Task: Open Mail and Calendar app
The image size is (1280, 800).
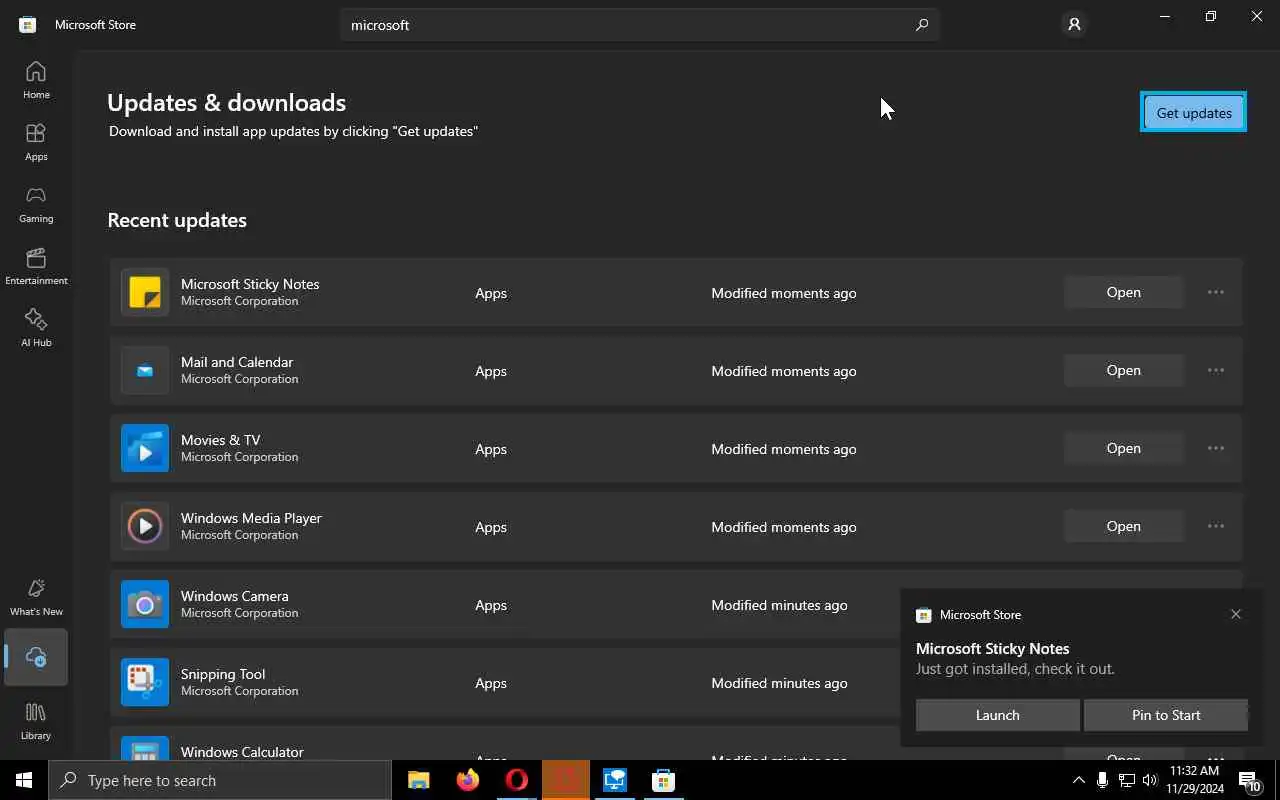Action: [1124, 370]
